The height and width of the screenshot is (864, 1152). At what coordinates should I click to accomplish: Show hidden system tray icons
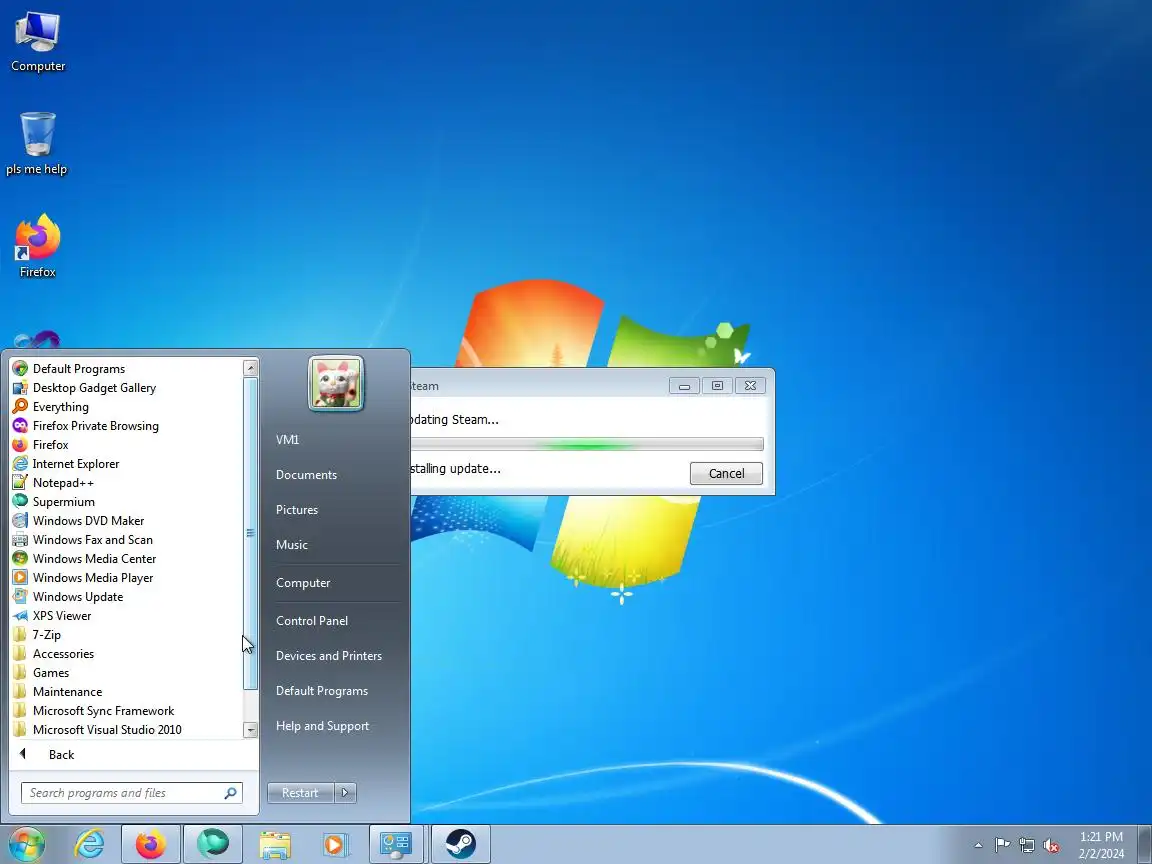click(x=978, y=846)
